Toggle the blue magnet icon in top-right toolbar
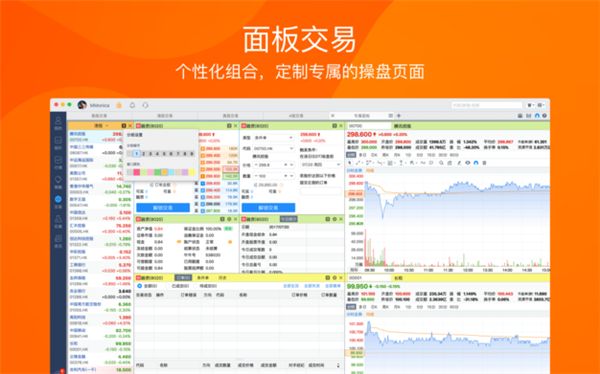 pyautogui.click(x=537, y=116)
